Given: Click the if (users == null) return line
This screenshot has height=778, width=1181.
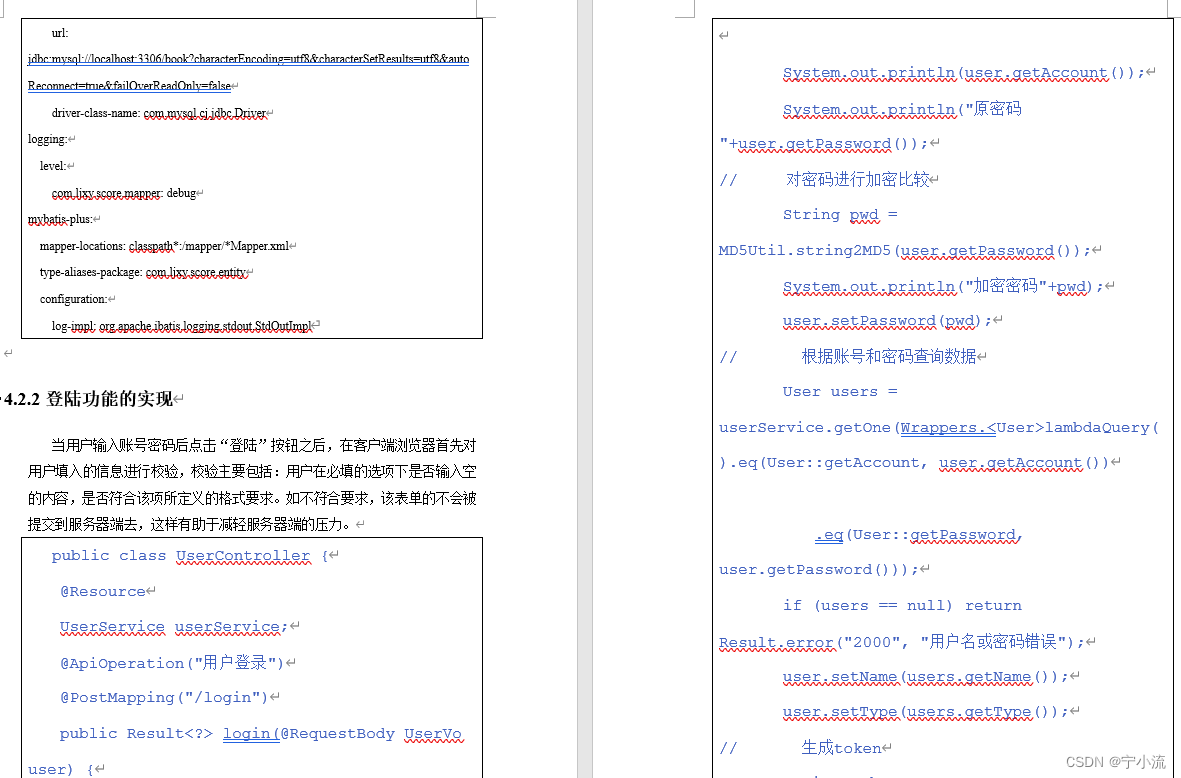Looking at the screenshot, I should (x=902, y=606).
